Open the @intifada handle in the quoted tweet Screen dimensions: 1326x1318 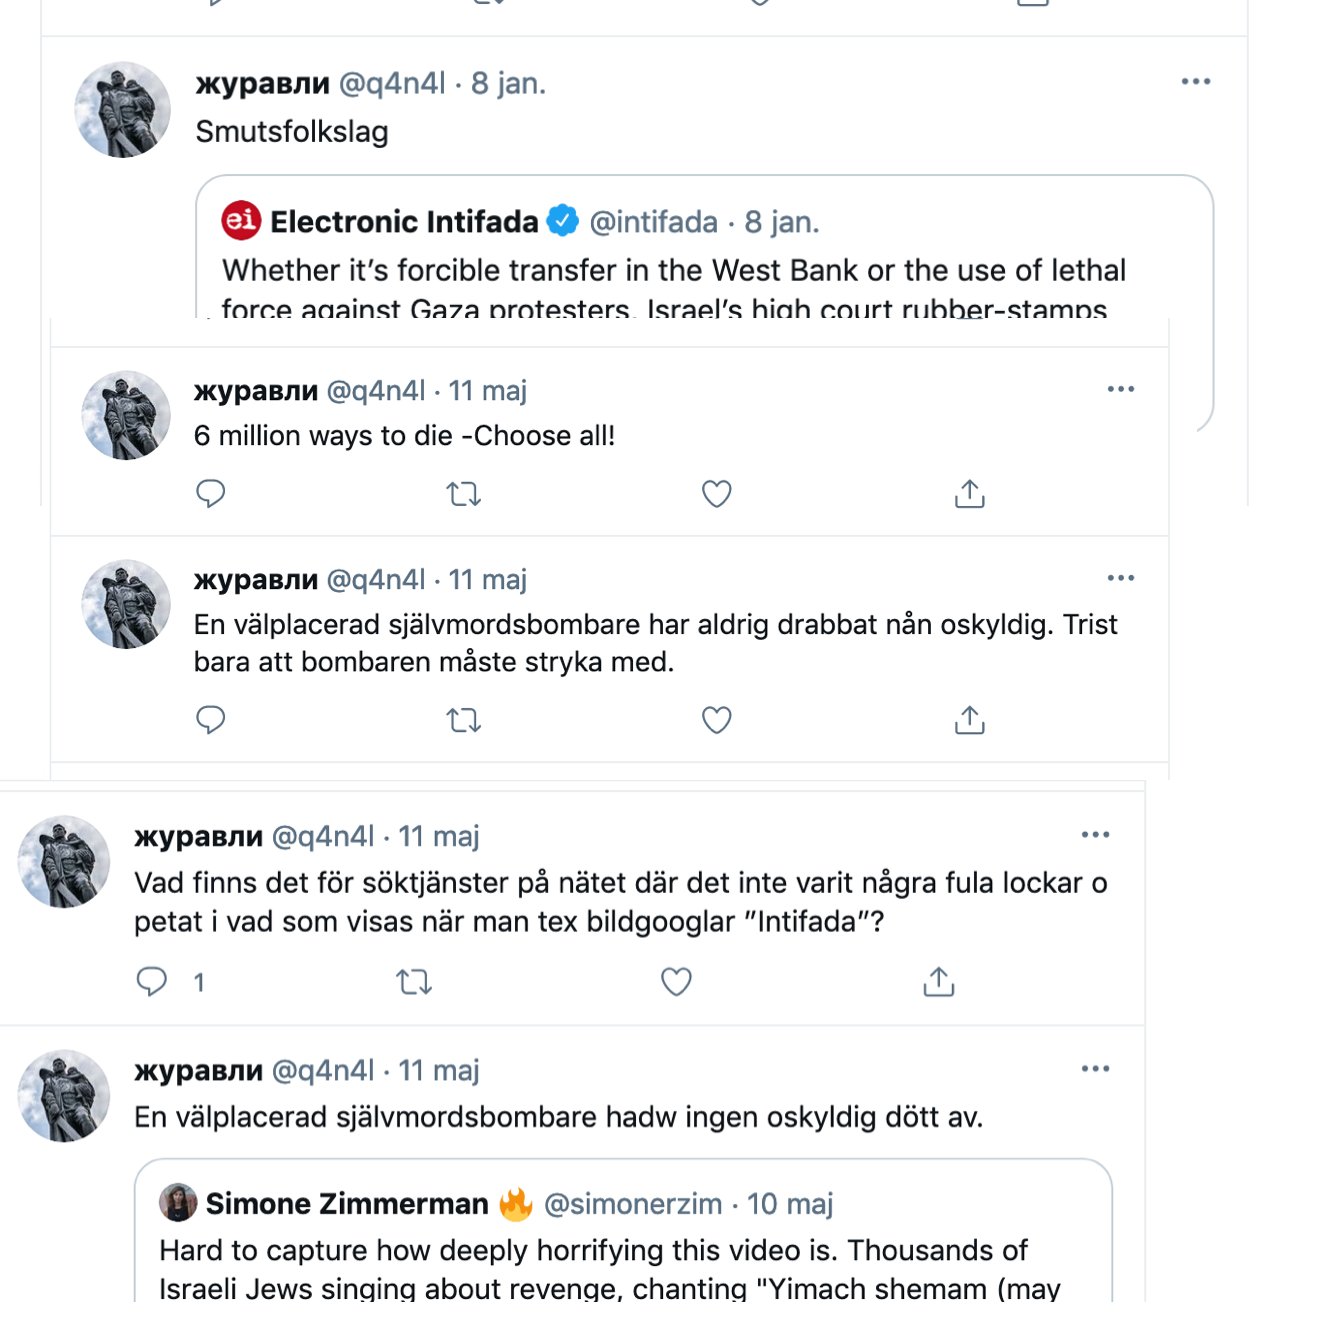(653, 222)
